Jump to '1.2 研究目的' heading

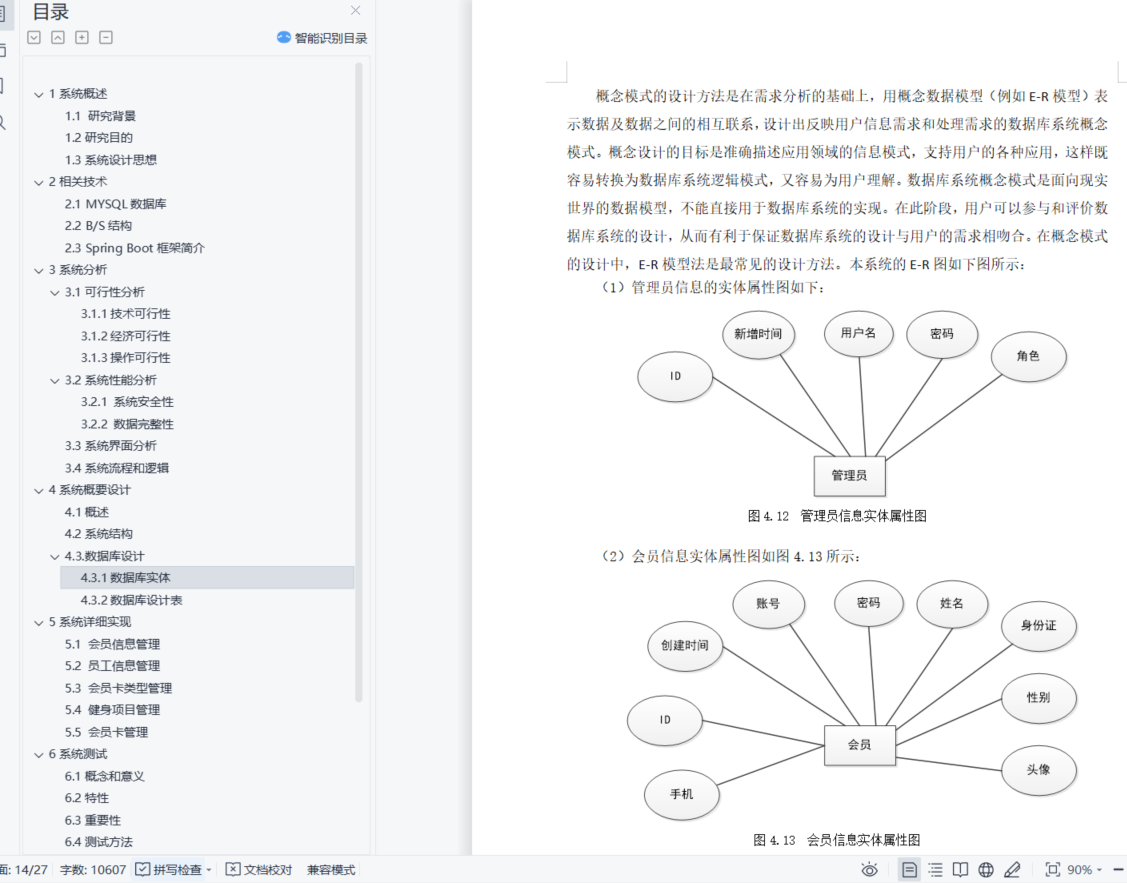98,137
